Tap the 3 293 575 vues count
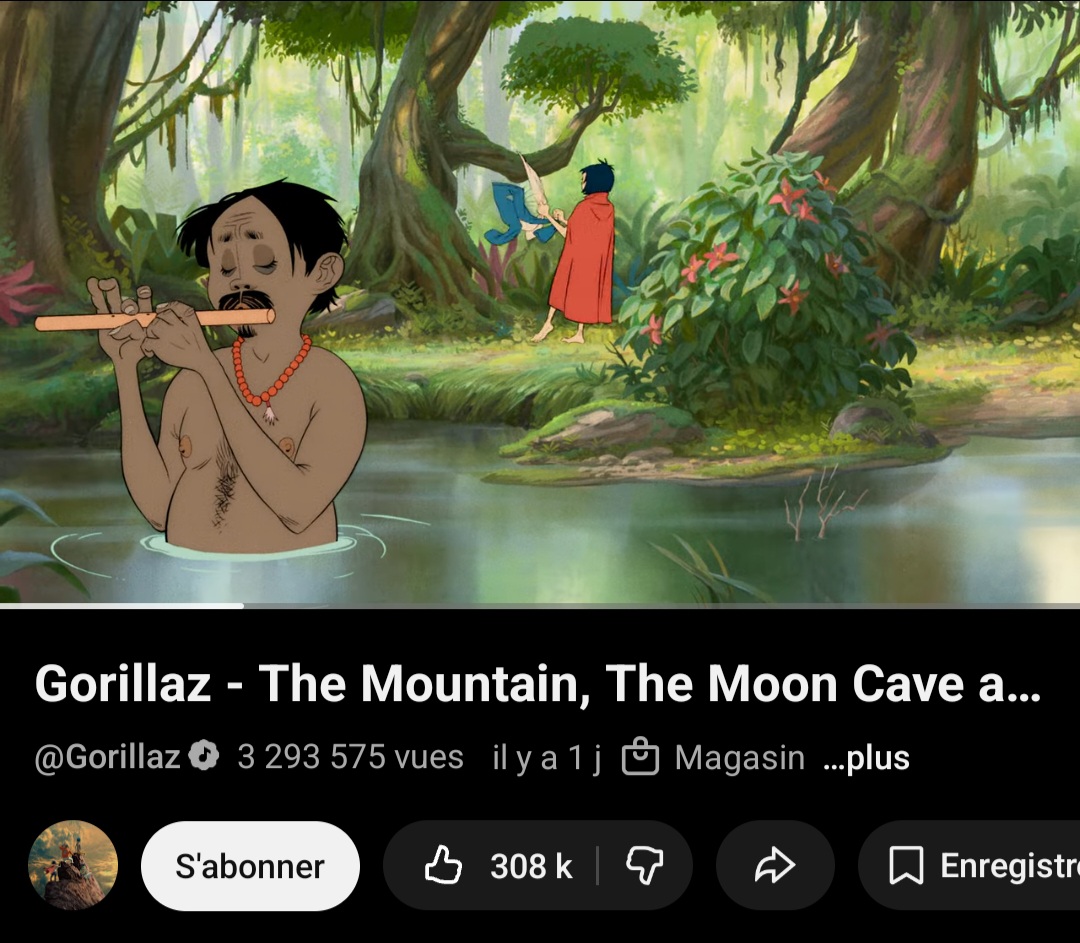Viewport: 1080px width, 943px height. [x=351, y=757]
